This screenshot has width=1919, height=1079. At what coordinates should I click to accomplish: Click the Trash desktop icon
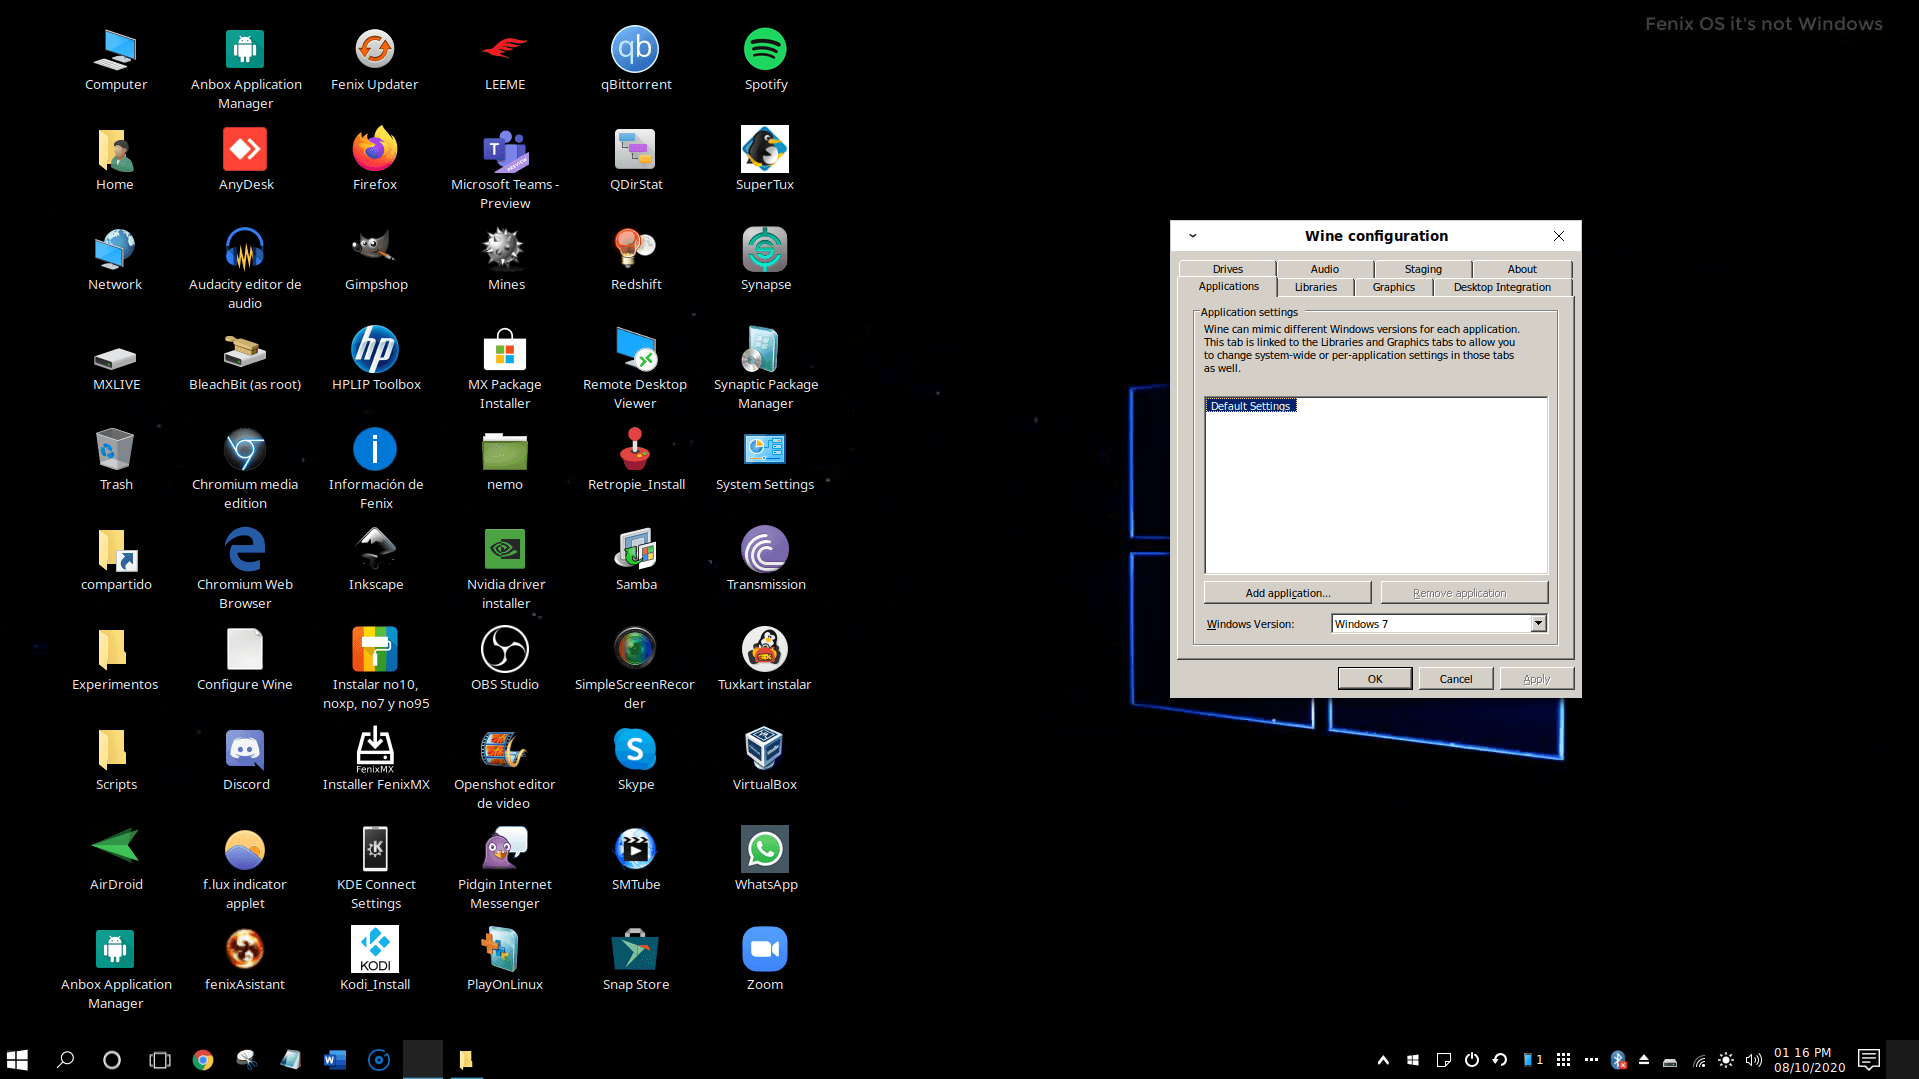tap(115, 449)
